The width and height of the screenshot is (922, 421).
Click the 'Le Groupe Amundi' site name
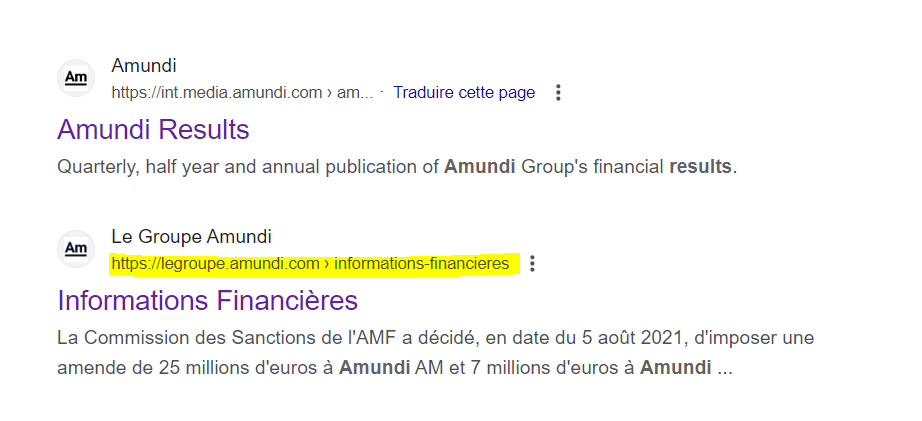pos(192,236)
